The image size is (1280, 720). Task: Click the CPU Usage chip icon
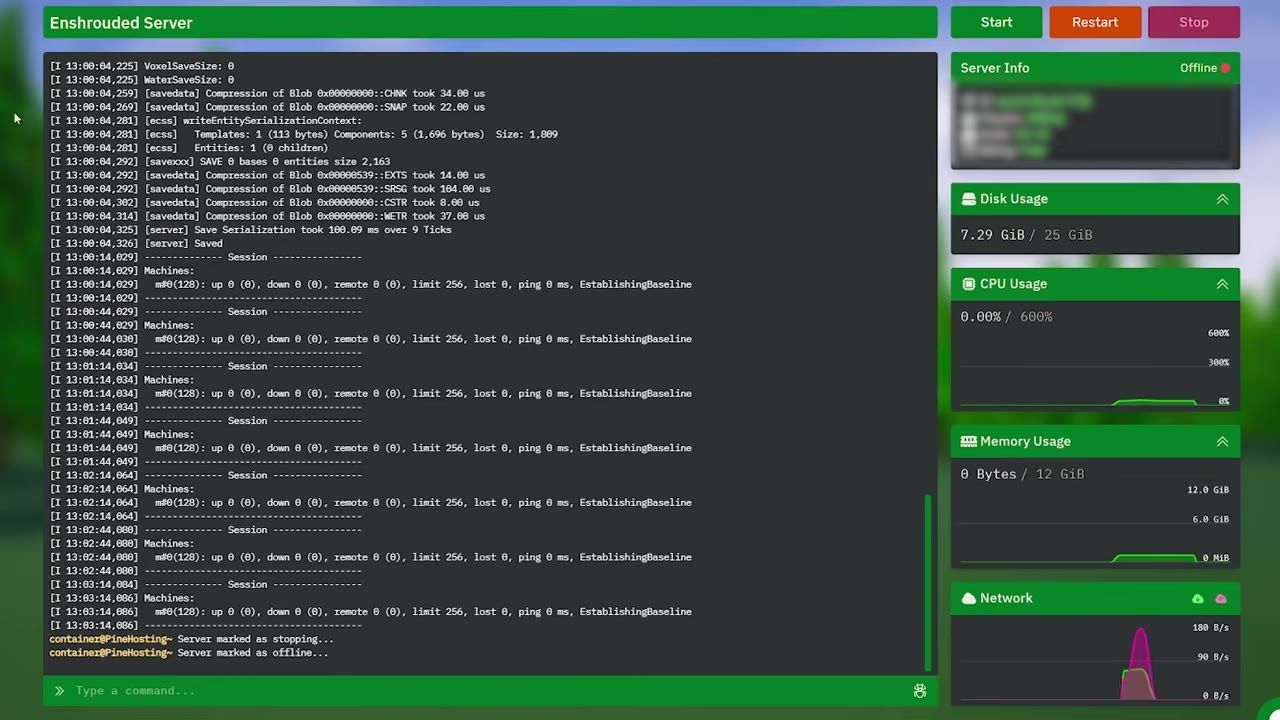tap(968, 284)
